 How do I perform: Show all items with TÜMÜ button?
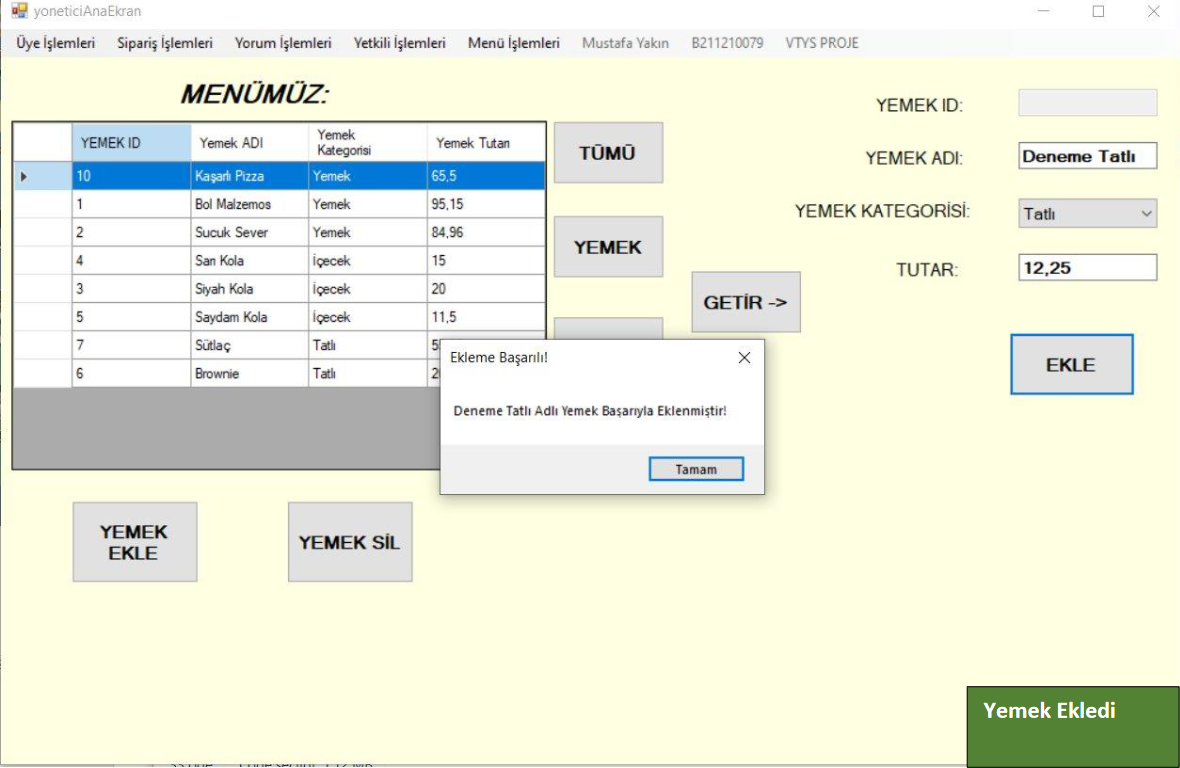coord(608,153)
